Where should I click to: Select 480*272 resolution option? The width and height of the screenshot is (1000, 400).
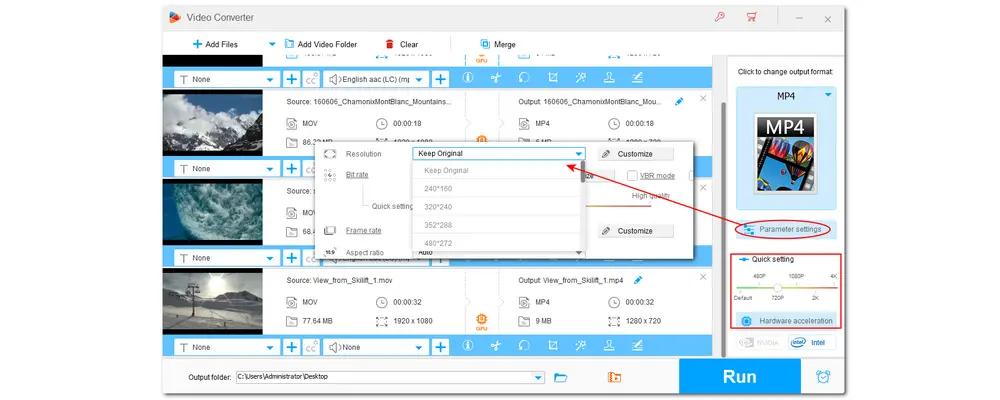pos(438,244)
